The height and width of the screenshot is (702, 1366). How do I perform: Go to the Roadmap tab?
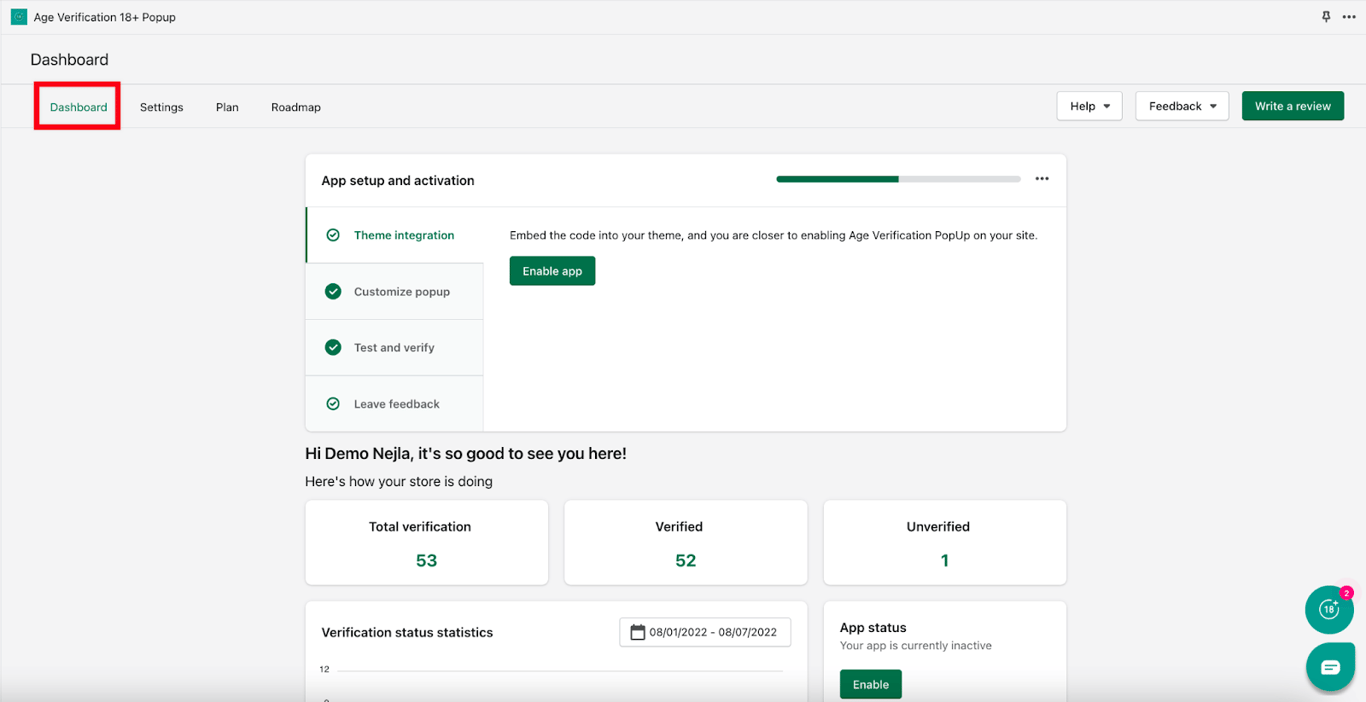coord(296,107)
